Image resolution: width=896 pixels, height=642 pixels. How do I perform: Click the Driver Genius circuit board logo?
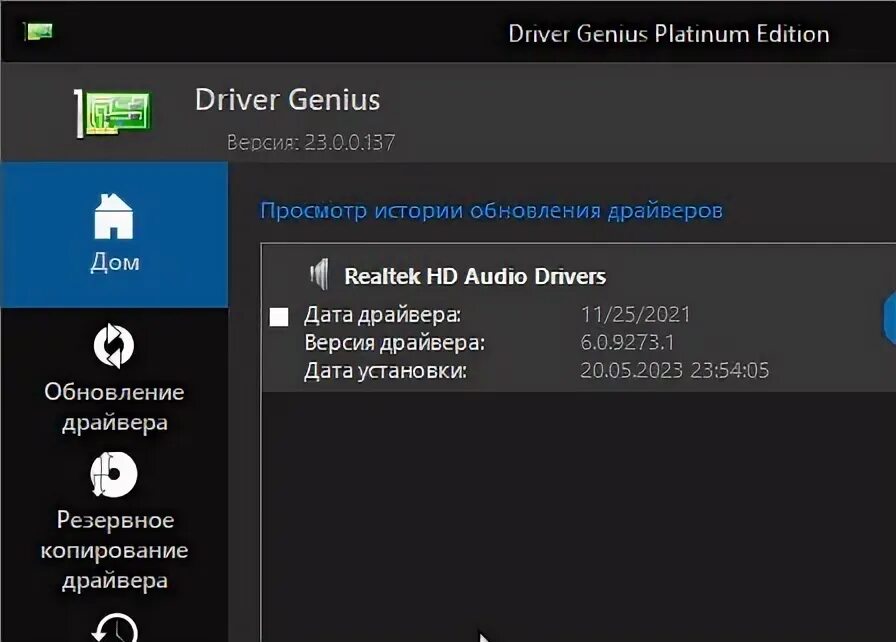point(113,113)
